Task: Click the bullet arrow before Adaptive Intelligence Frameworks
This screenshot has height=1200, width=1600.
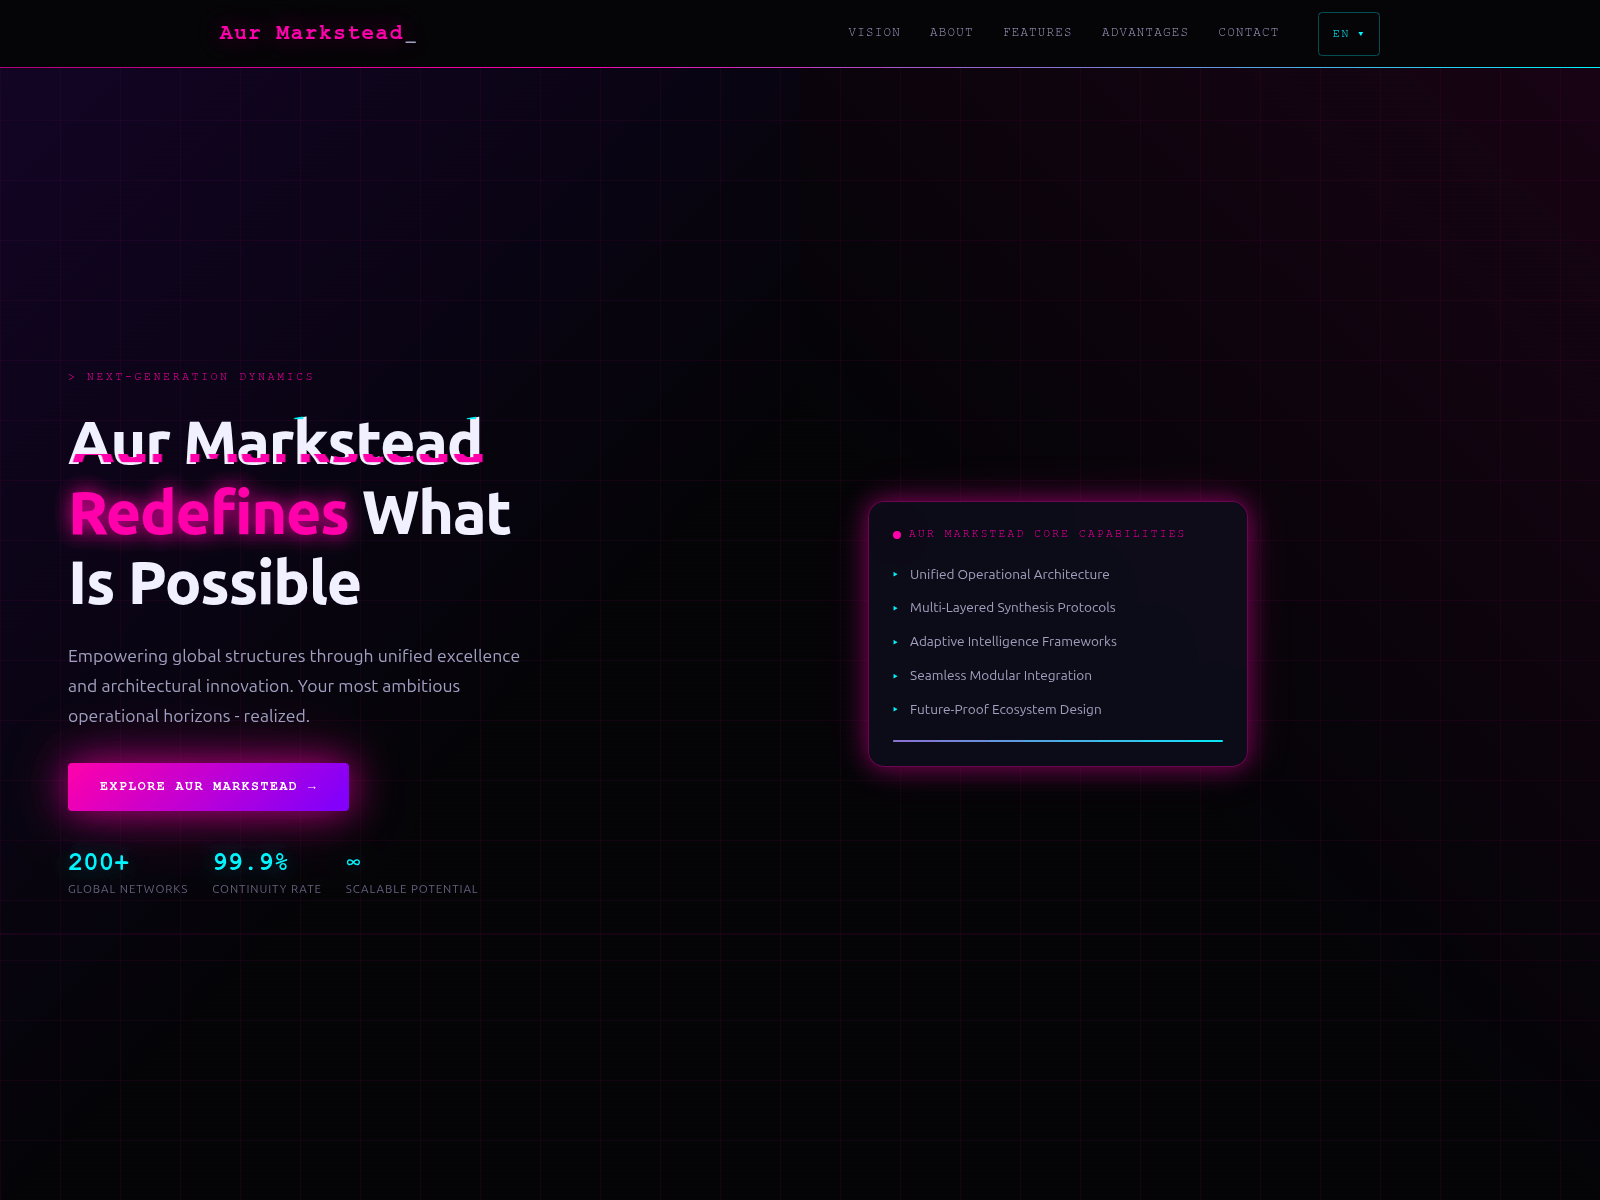Action: click(x=895, y=642)
